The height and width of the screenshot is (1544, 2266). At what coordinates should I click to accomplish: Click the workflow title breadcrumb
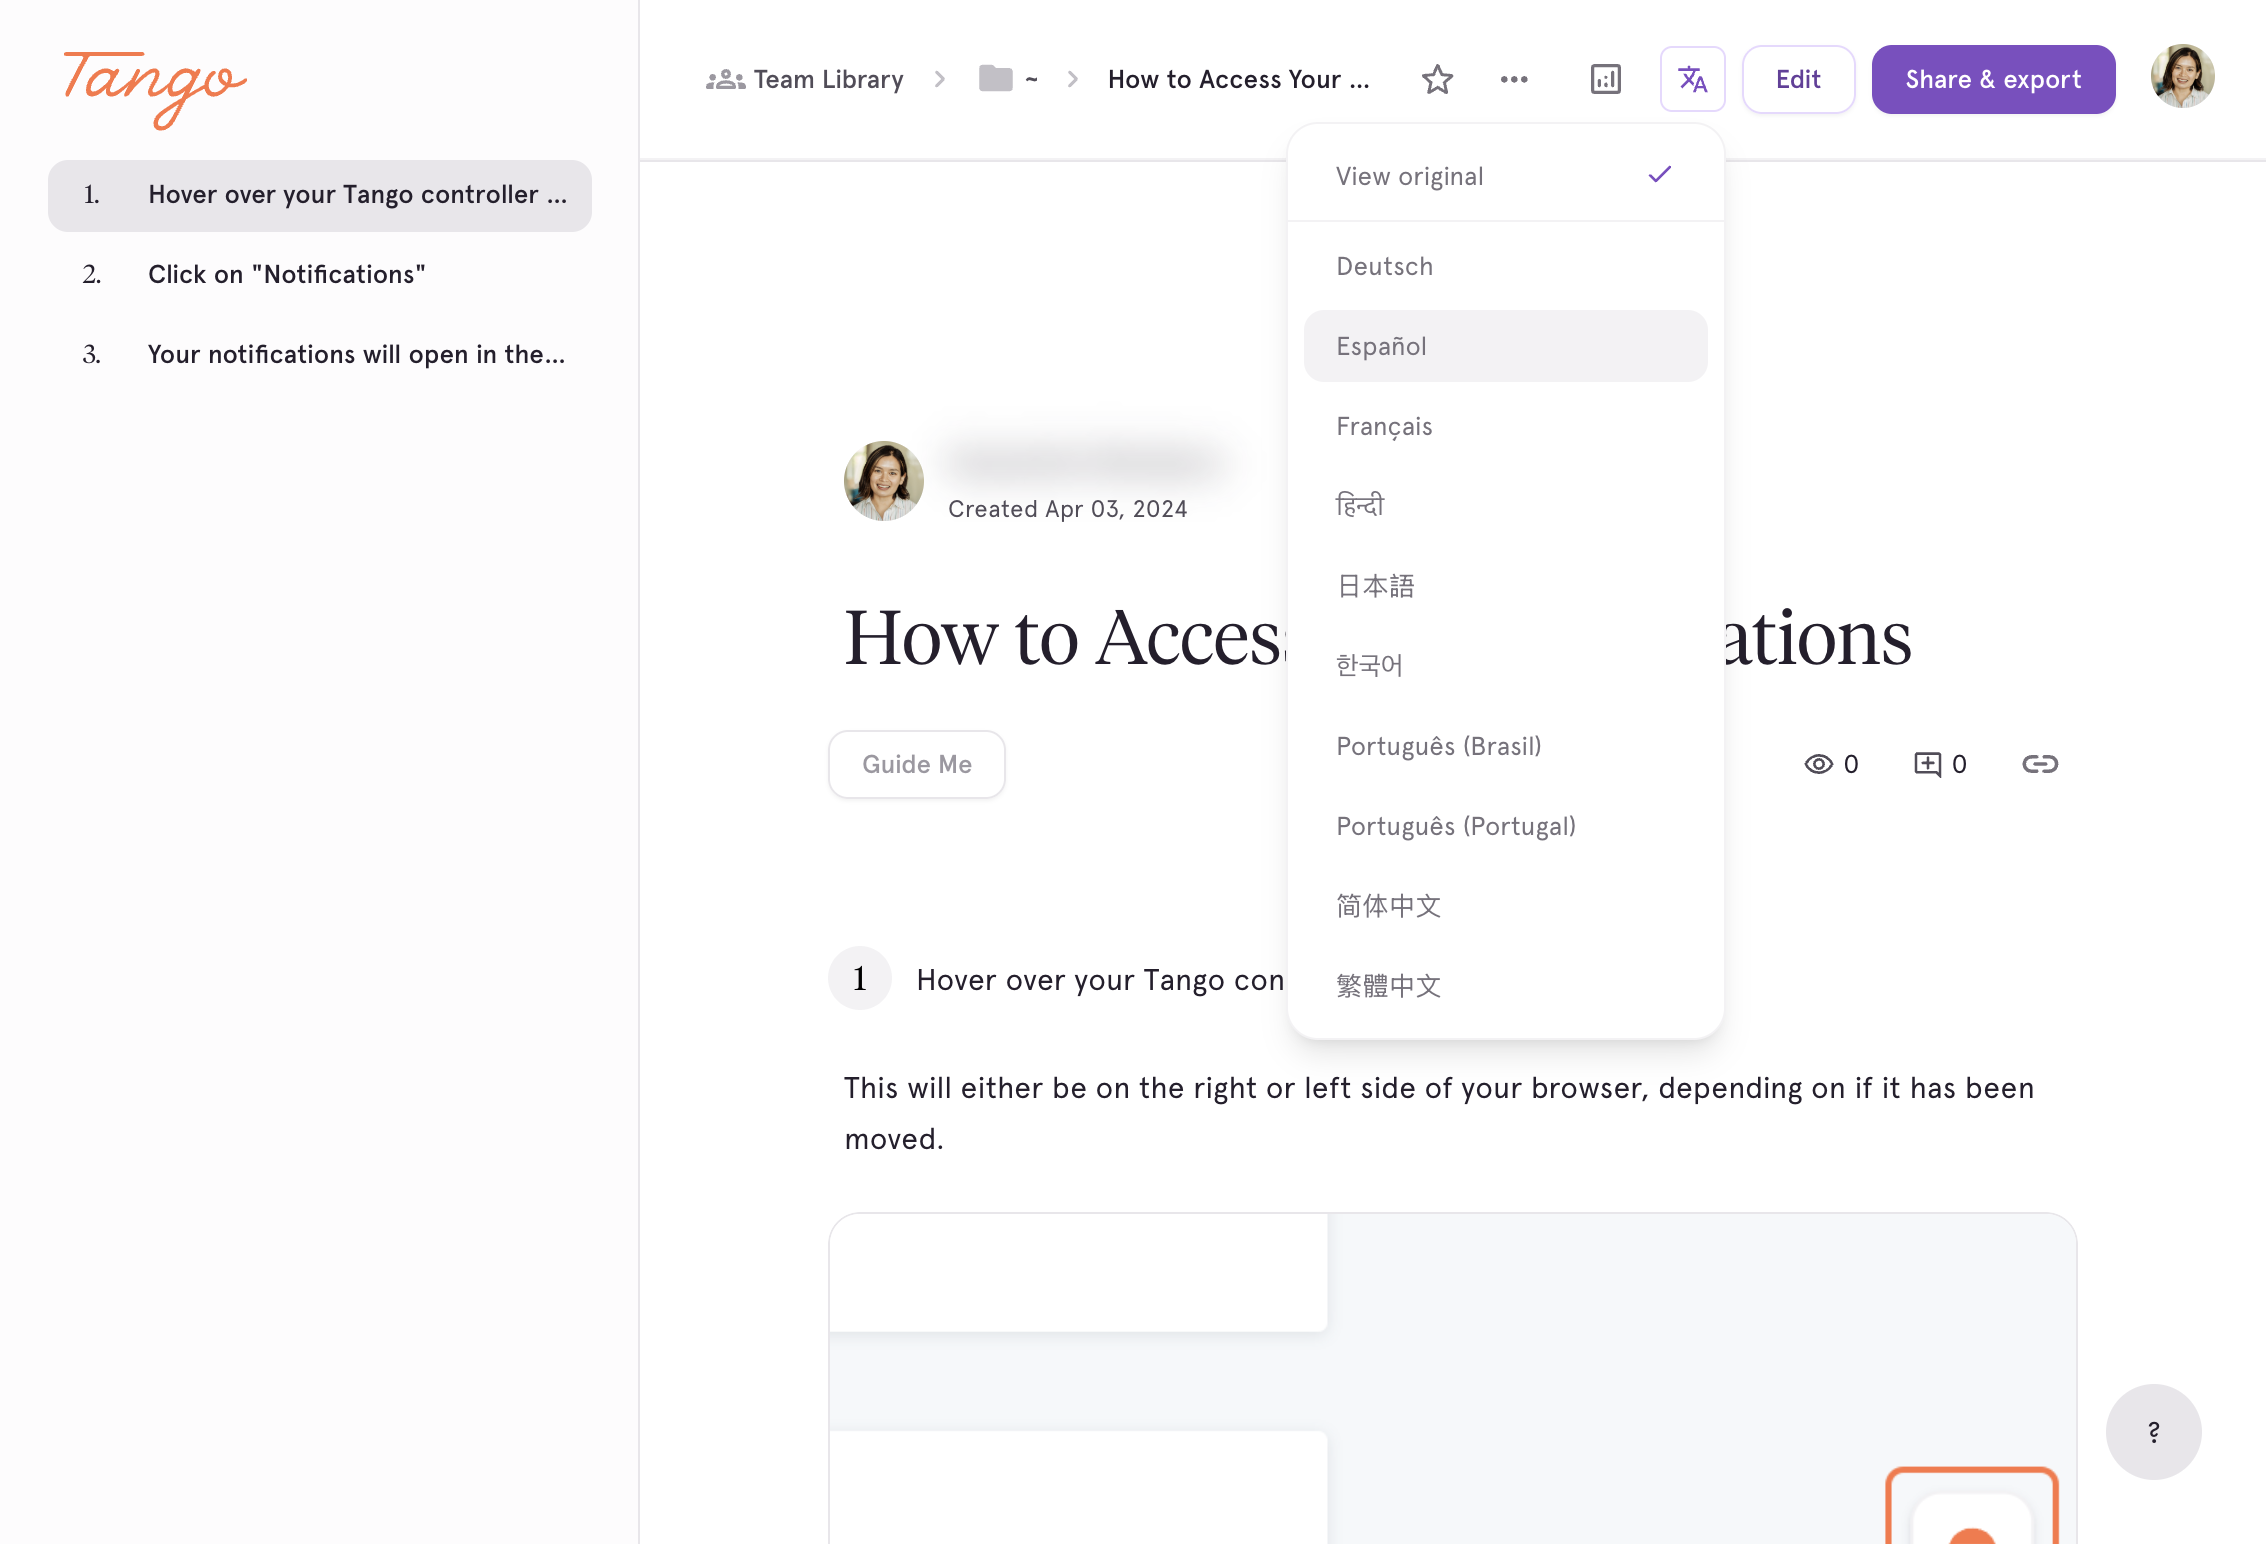click(1239, 79)
